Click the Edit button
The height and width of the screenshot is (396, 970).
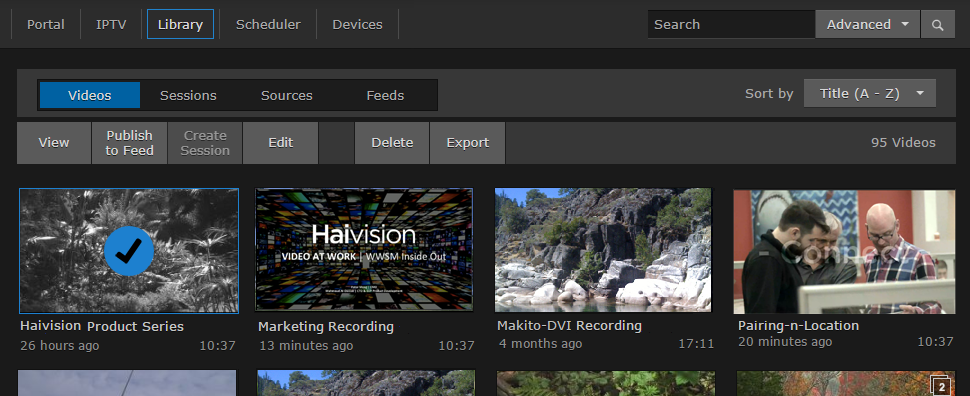[280, 143]
